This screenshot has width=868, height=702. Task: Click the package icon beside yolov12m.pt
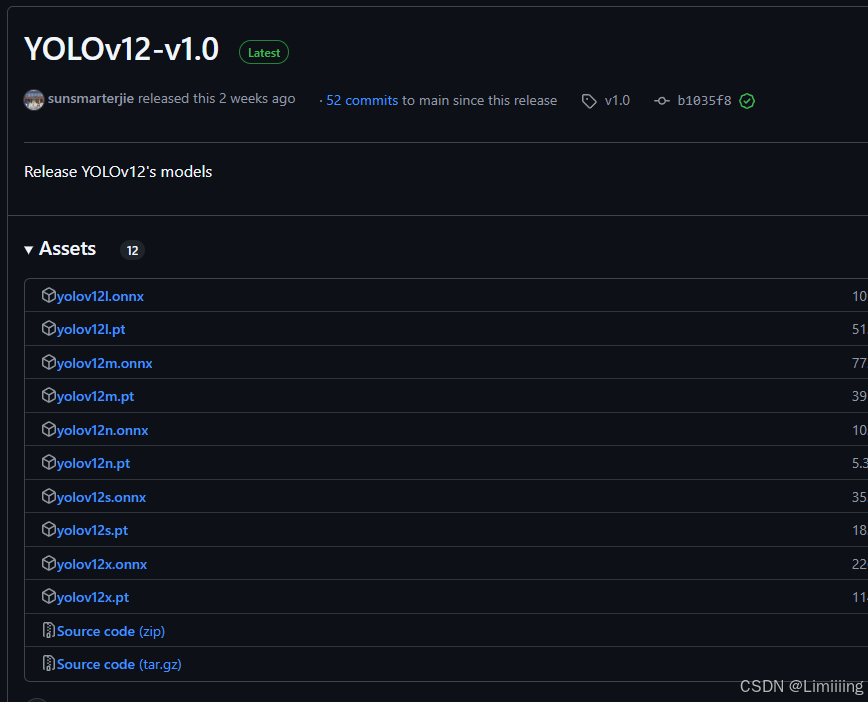[x=49, y=395]
